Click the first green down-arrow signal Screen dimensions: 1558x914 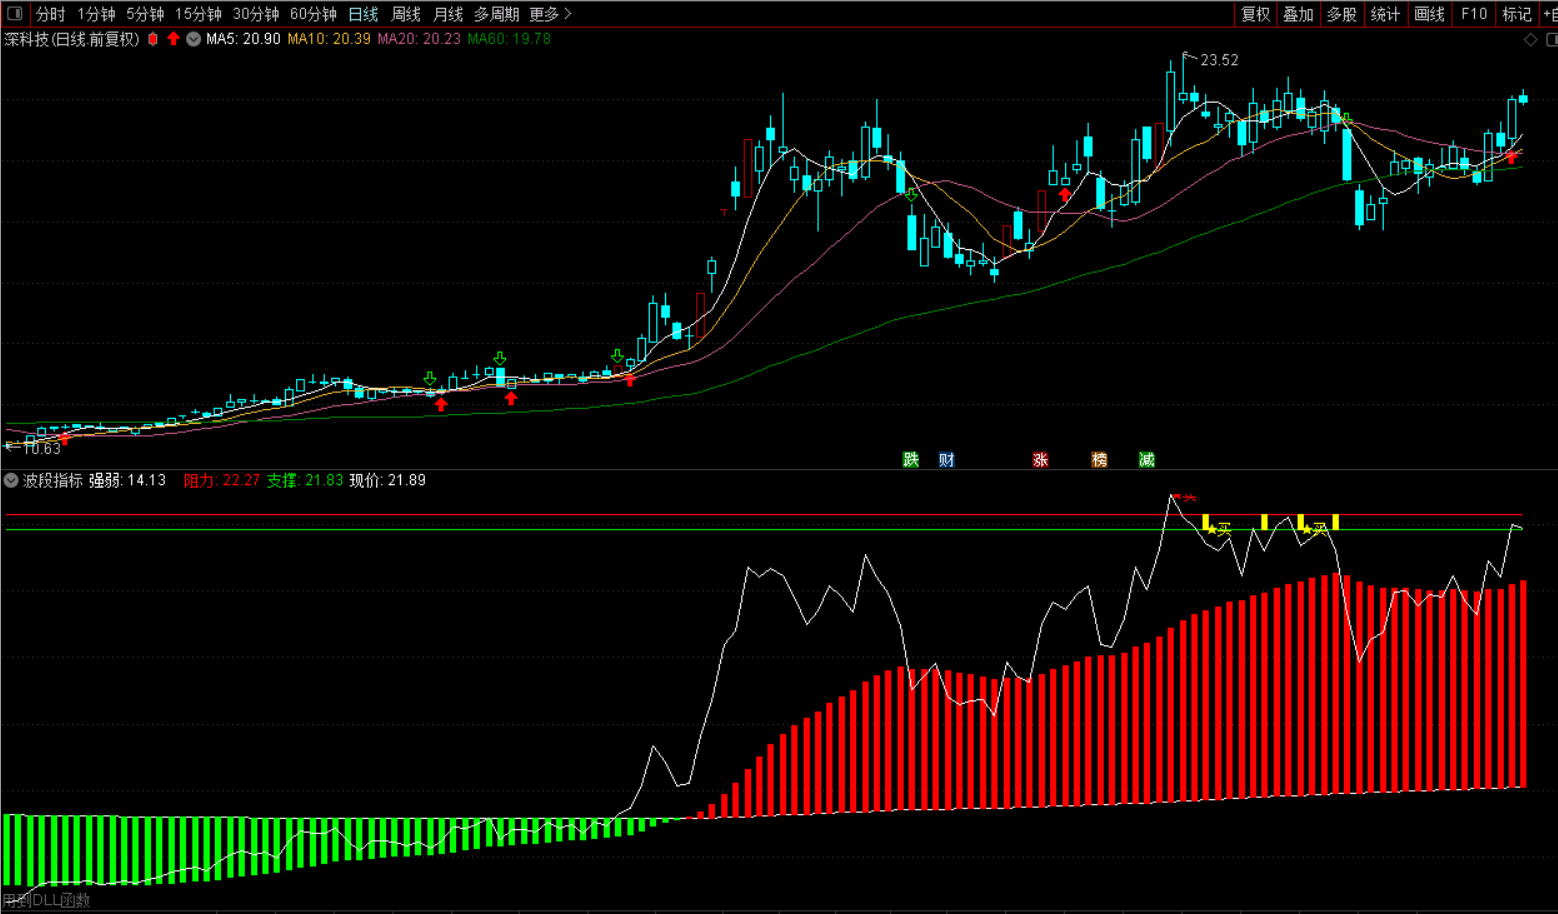pyautogui.click(x=430, y=379)
